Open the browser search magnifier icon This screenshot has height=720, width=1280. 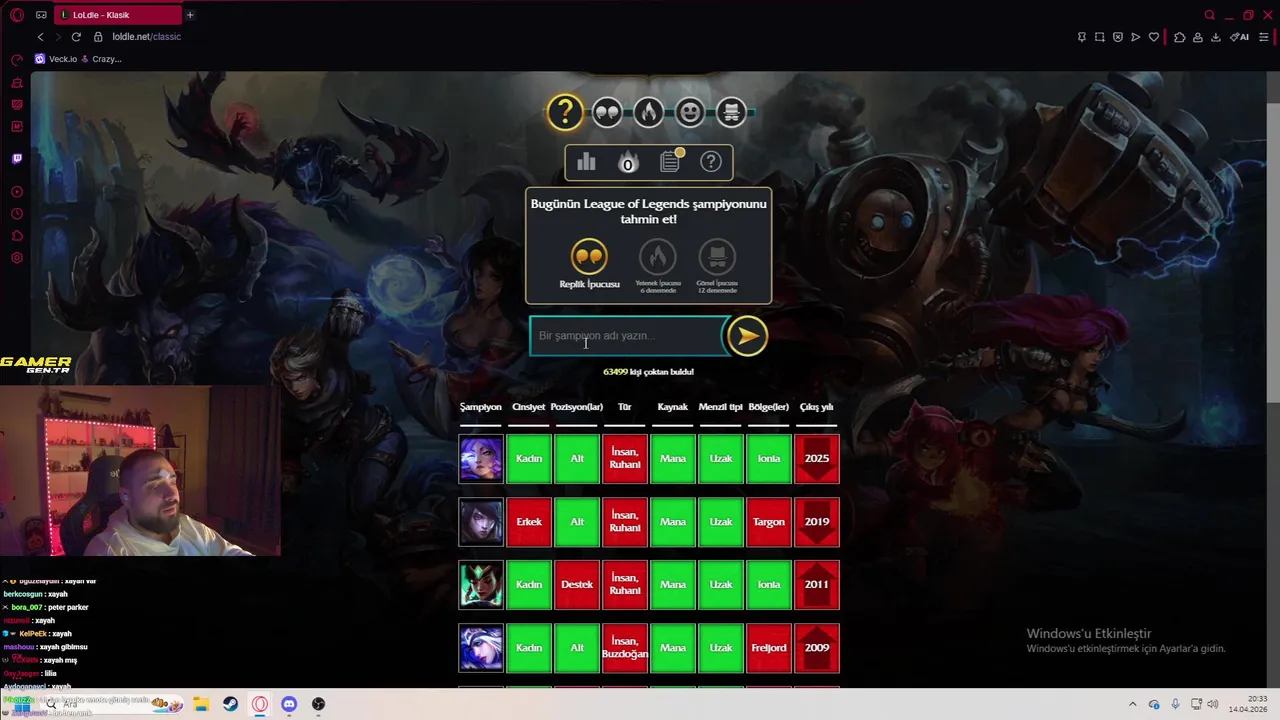(x=1210, y=15)
